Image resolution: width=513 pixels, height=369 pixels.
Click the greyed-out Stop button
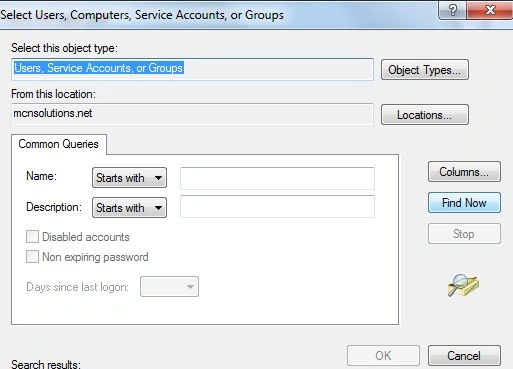coord(464,234)
